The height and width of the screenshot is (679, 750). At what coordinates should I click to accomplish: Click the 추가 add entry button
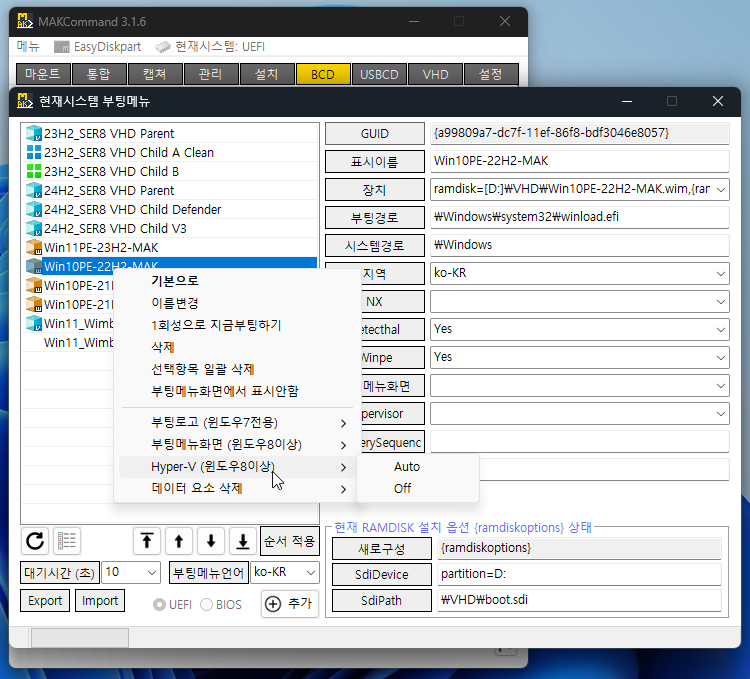click(x=290, y=604)
